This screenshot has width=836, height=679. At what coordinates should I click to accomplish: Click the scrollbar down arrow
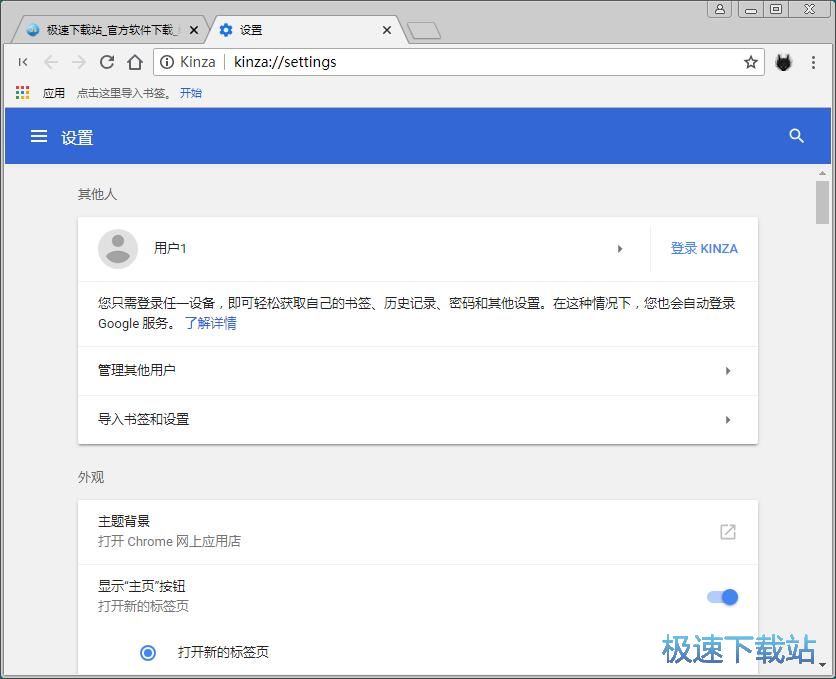[x=822, y=665]
